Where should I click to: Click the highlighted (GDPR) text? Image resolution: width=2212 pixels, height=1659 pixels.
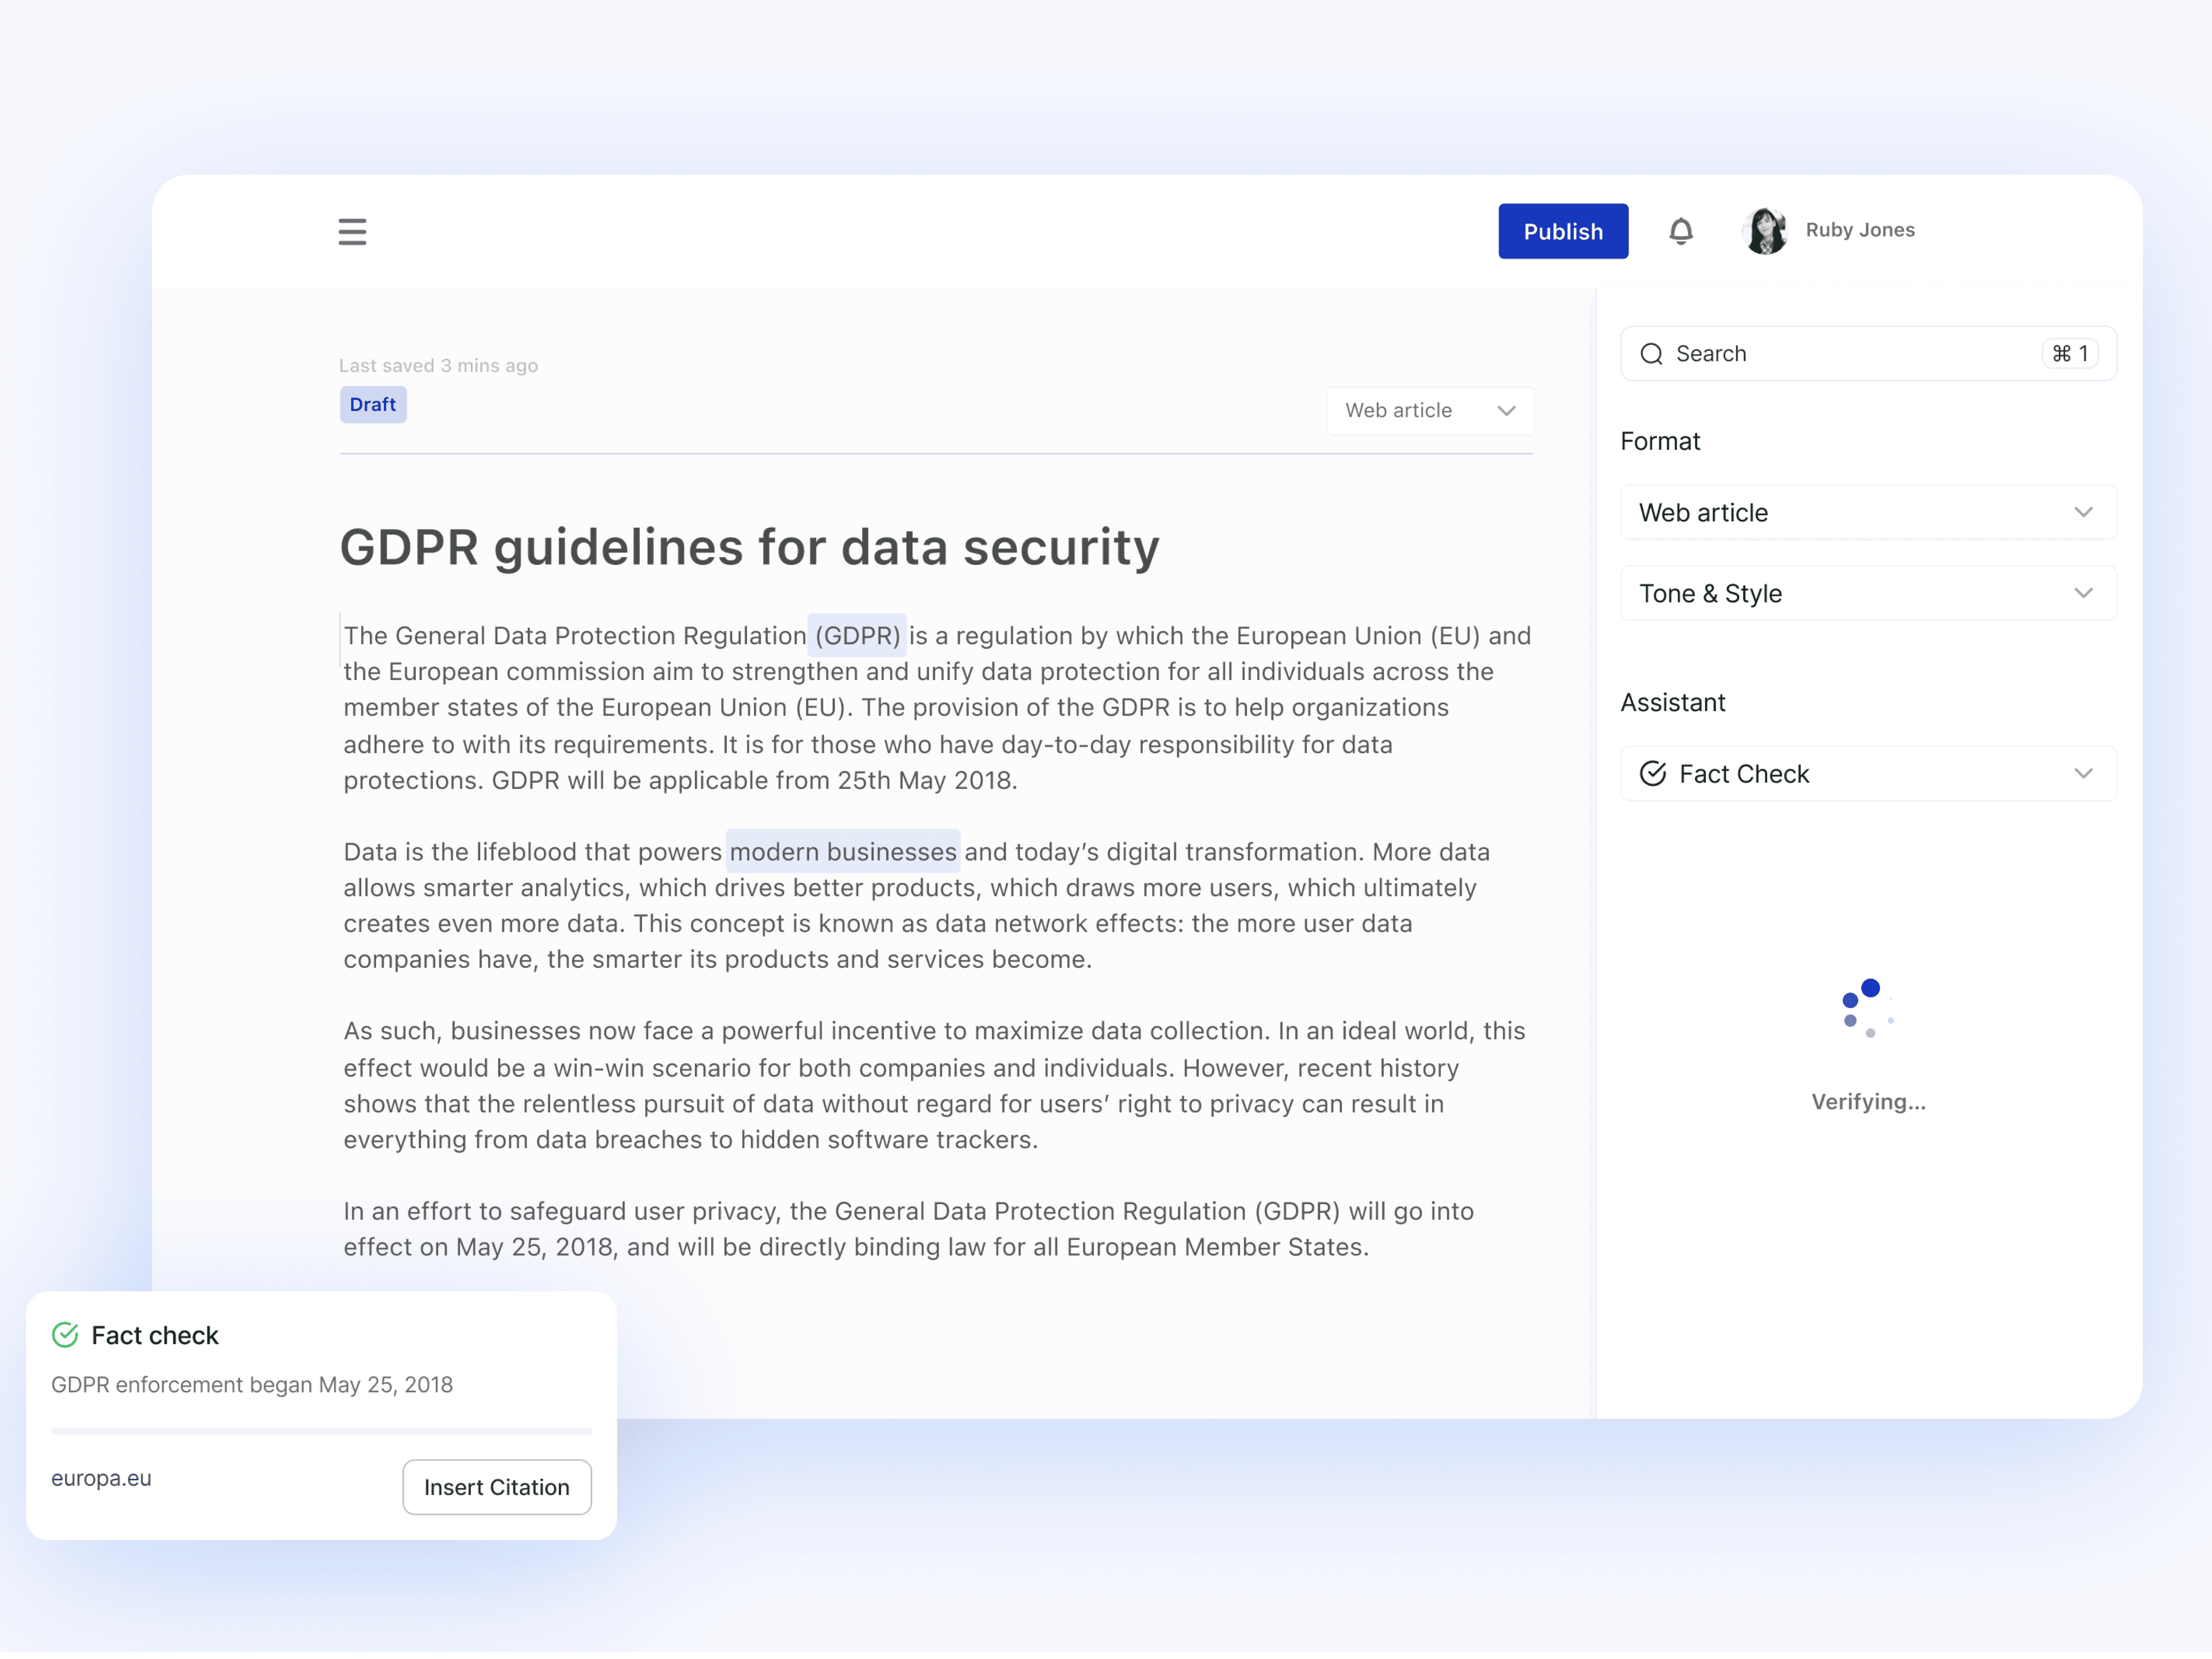click(x=857, y=636)
